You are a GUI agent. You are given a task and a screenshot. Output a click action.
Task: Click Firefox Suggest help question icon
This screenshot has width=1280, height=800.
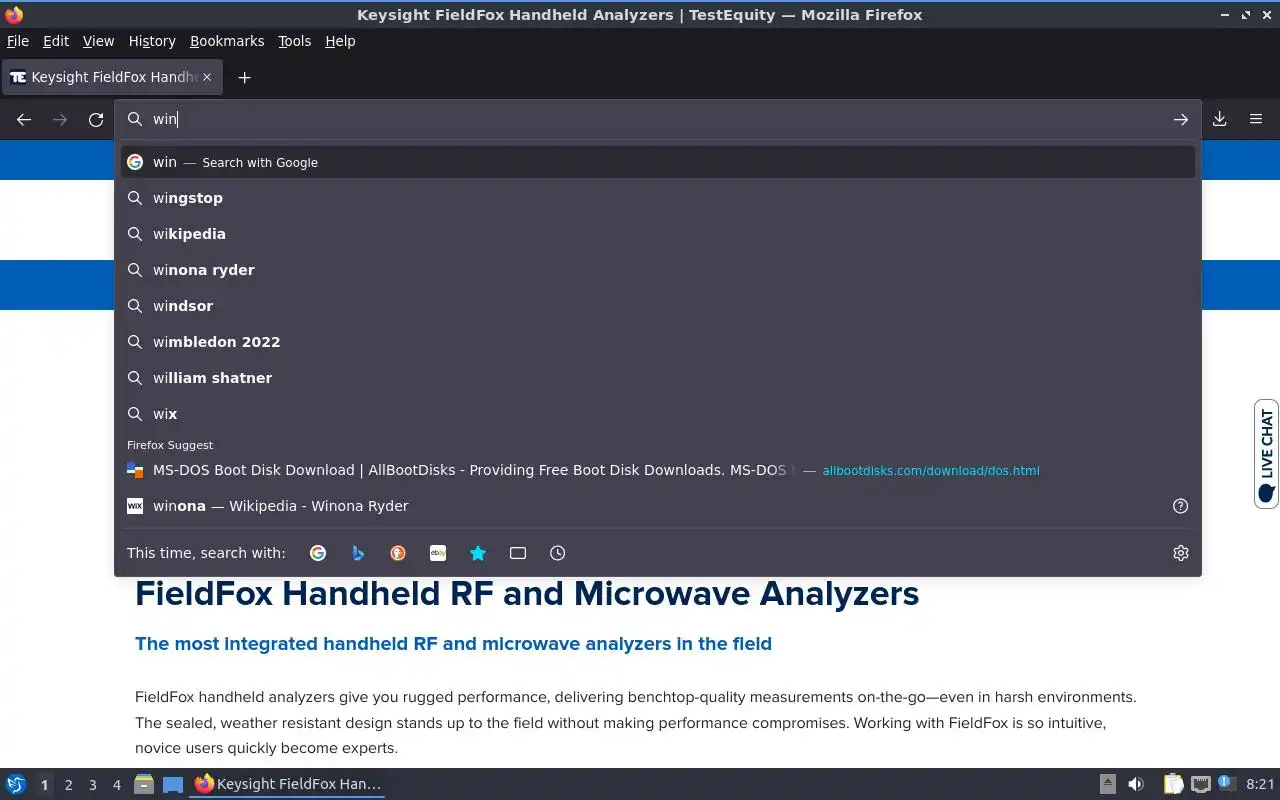[x=1181, y=506]
